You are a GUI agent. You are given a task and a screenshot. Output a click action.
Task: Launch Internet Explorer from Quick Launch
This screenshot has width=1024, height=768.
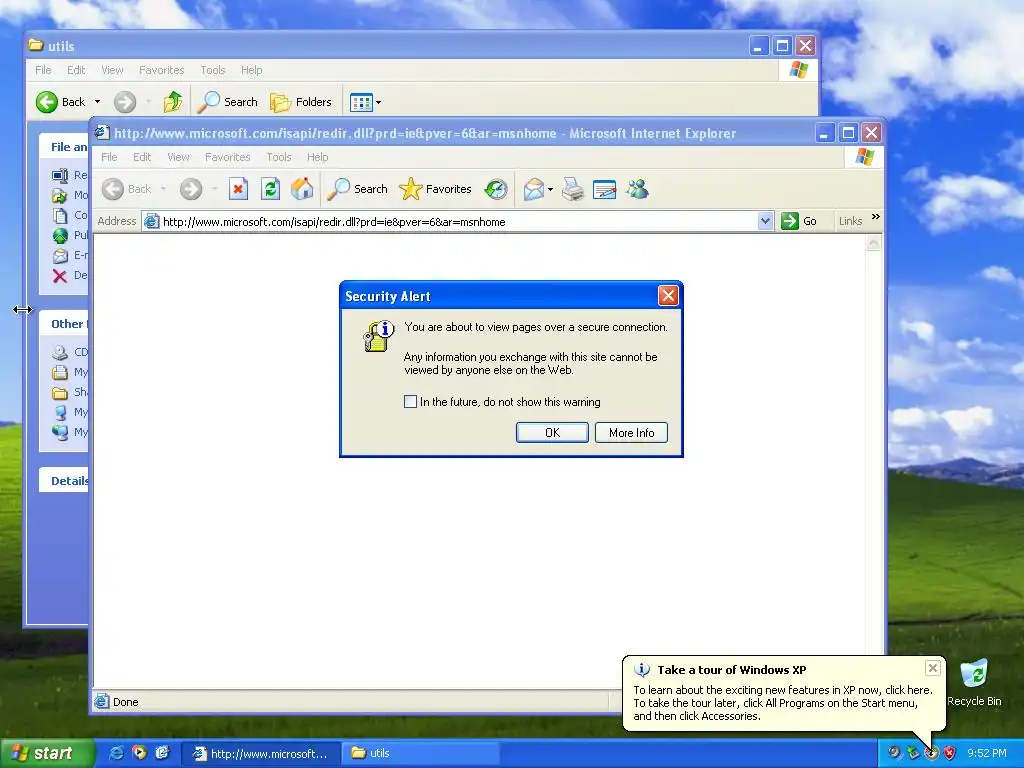coord(116,753)
